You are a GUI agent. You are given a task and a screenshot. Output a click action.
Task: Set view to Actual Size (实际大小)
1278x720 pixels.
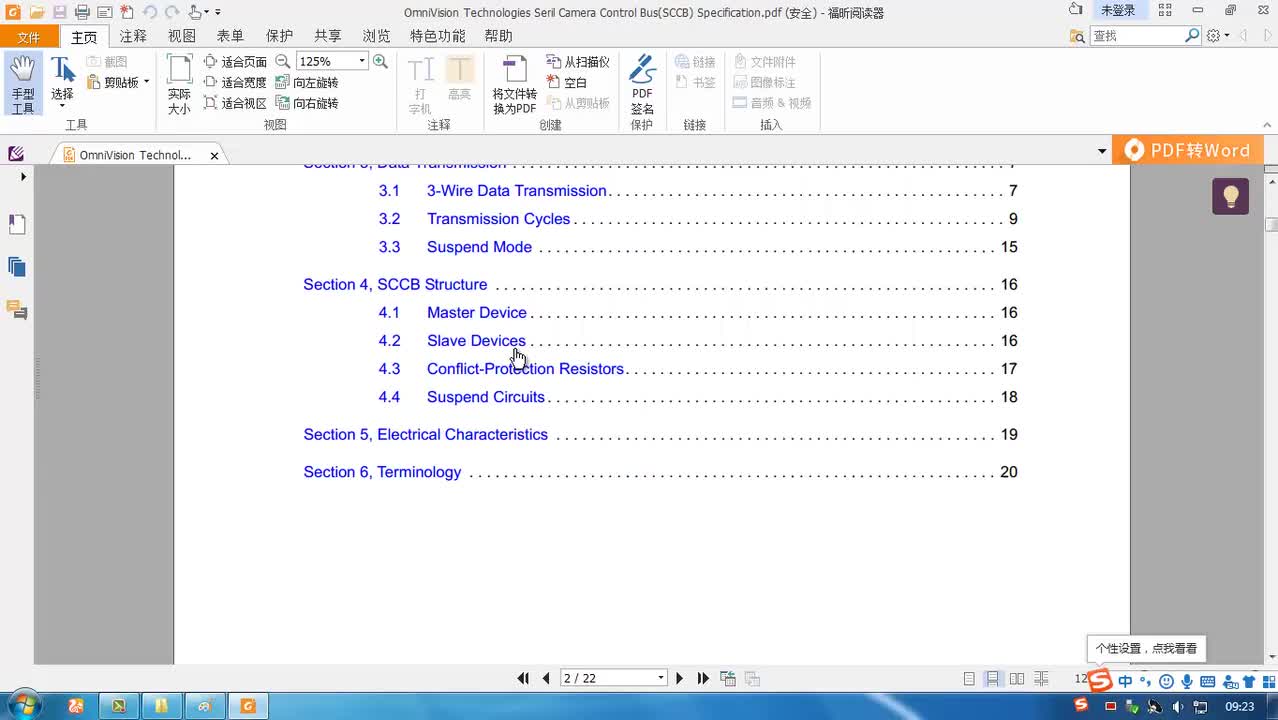click(179, 85)
